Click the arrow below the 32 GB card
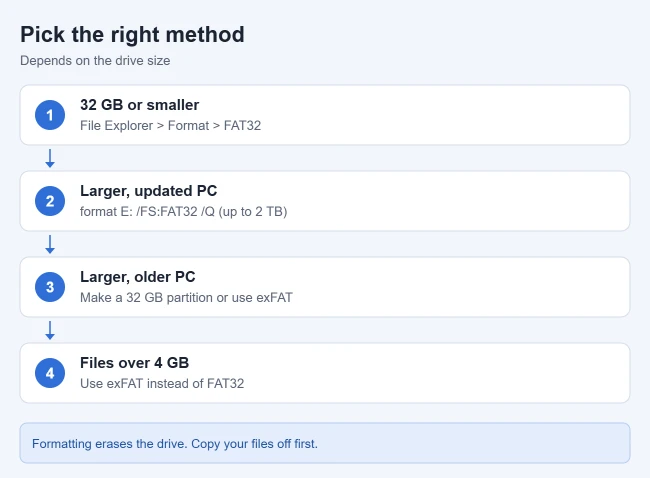Image resolution: width=650 pixels, height=478 pixels. (x=50, y=158)
